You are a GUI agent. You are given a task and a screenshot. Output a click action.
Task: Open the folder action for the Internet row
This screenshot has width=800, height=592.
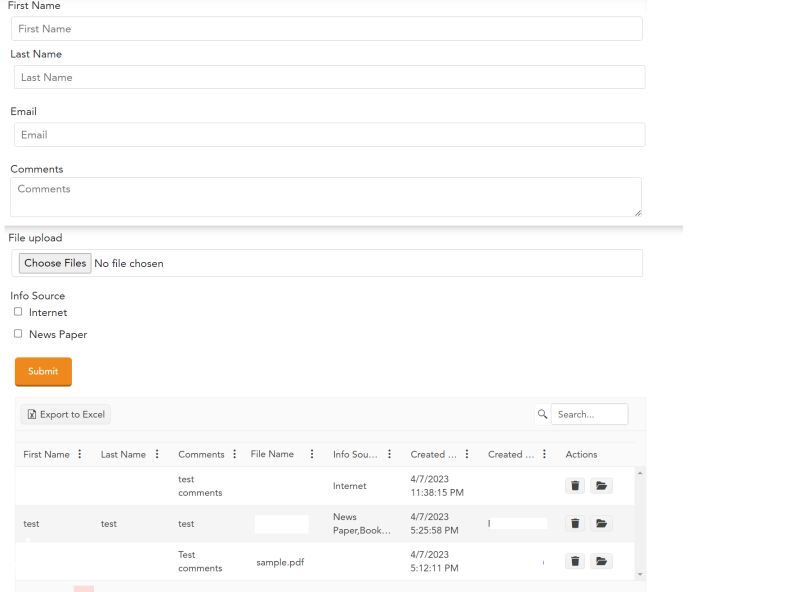point(601,485)
